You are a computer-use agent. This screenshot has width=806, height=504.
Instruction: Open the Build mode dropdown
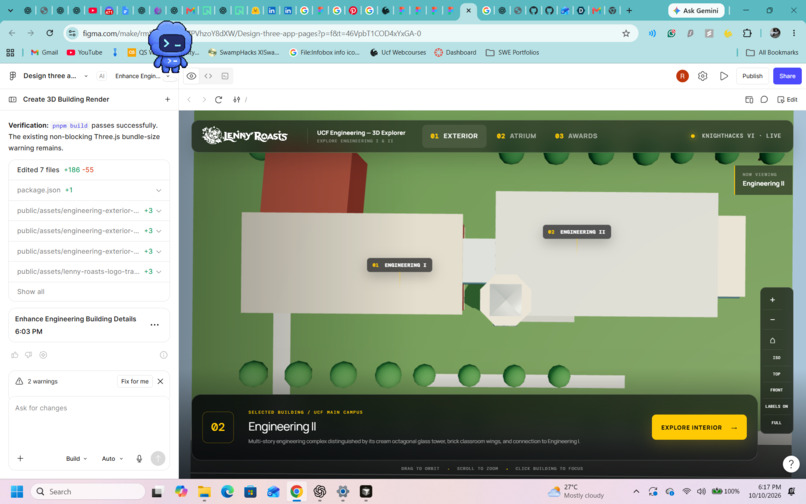coord(76,459)
